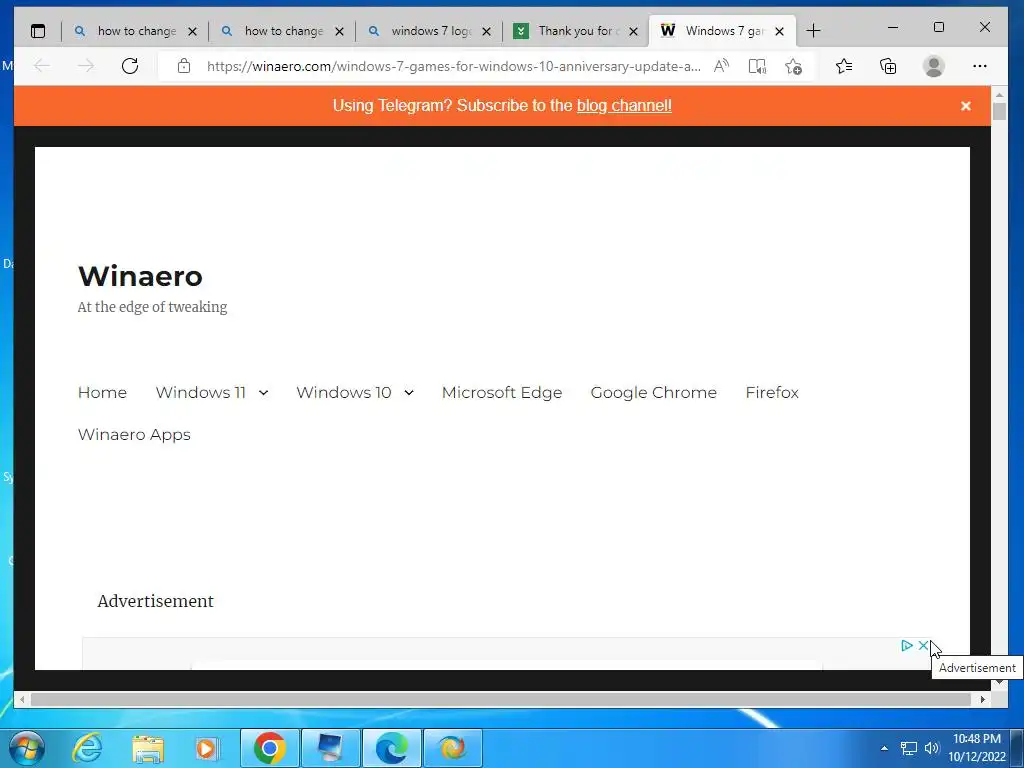The height and width of the screenshot is (768, 1024).
Task: Open a new tab with plus button
Action: [813, 31]
